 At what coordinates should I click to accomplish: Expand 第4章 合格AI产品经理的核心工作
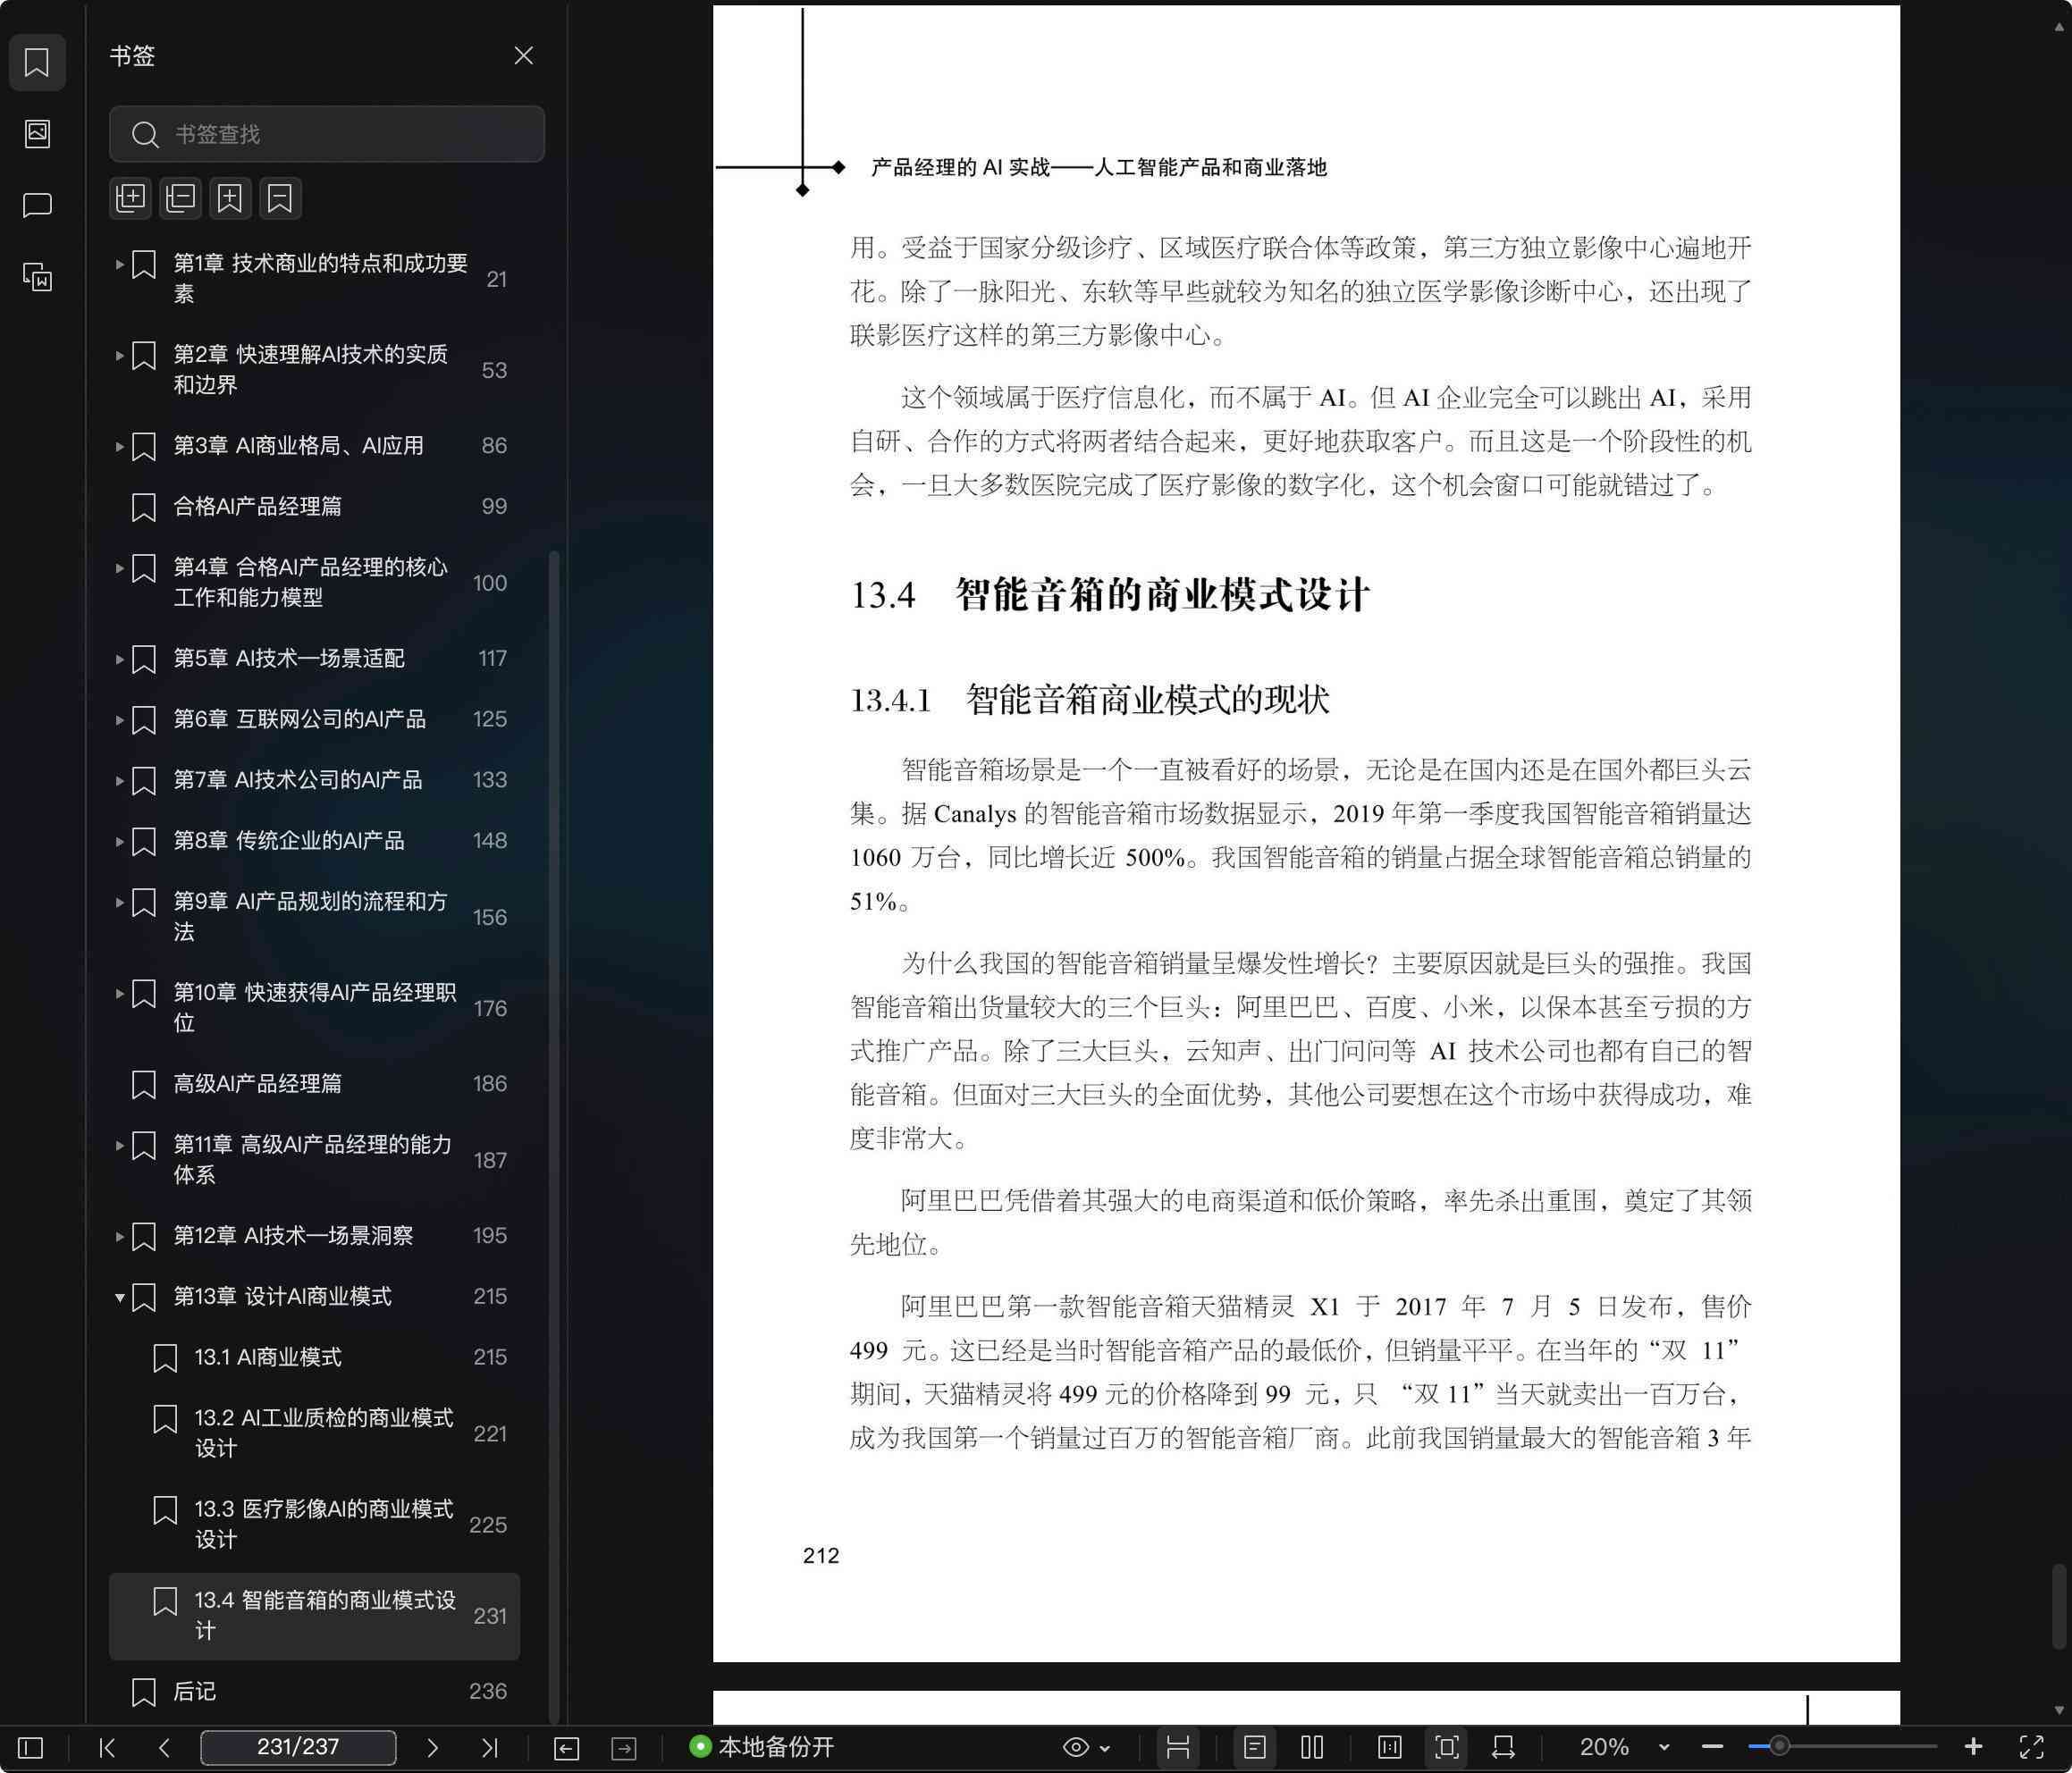click(x=119, y=568)
